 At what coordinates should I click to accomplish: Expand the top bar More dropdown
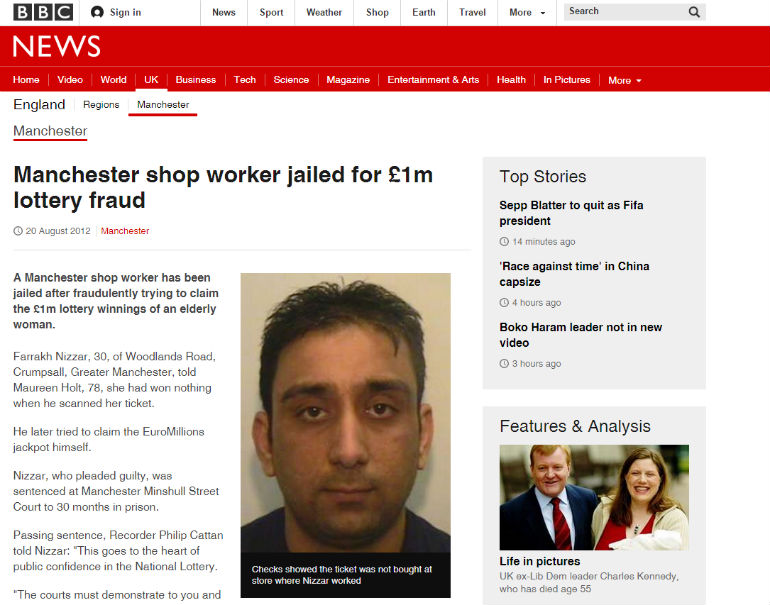(x=527, y=12)
